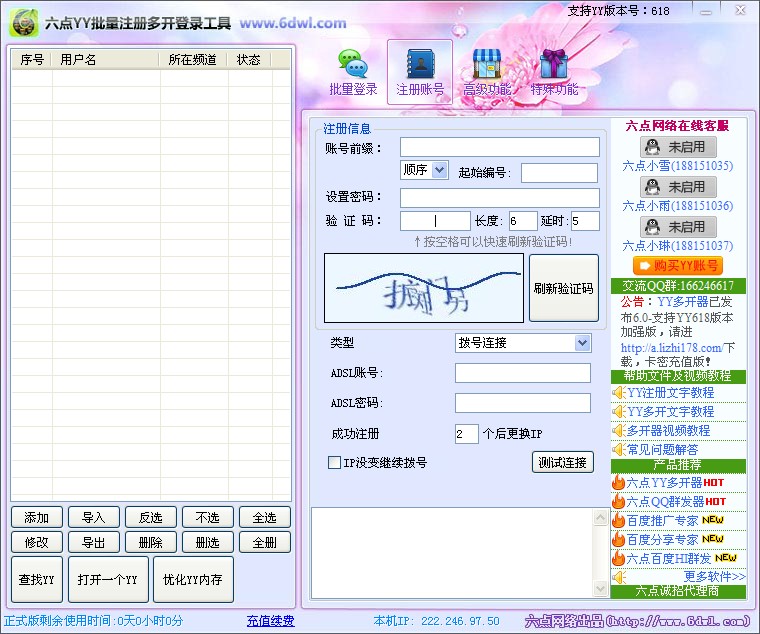Click the 所在频道 column header

pyautogui.click(x=193, y=60)
